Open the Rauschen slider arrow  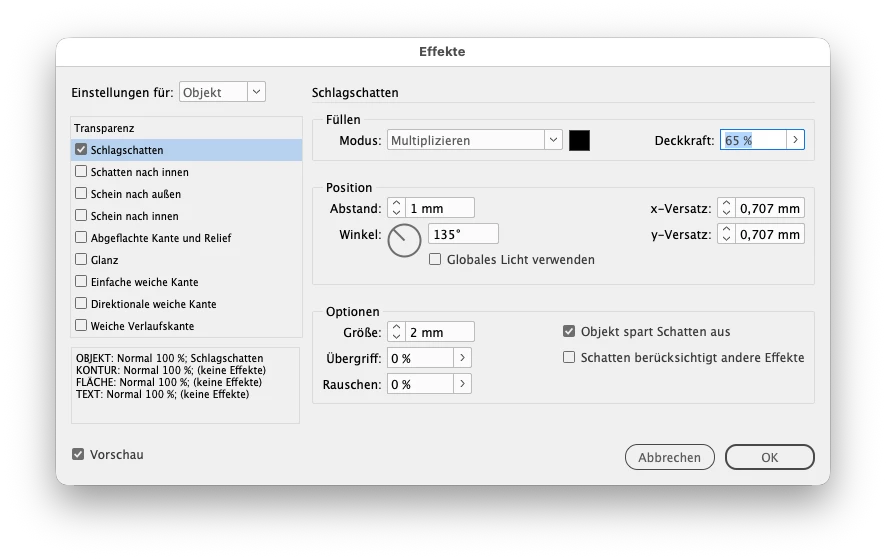[462, 384]
